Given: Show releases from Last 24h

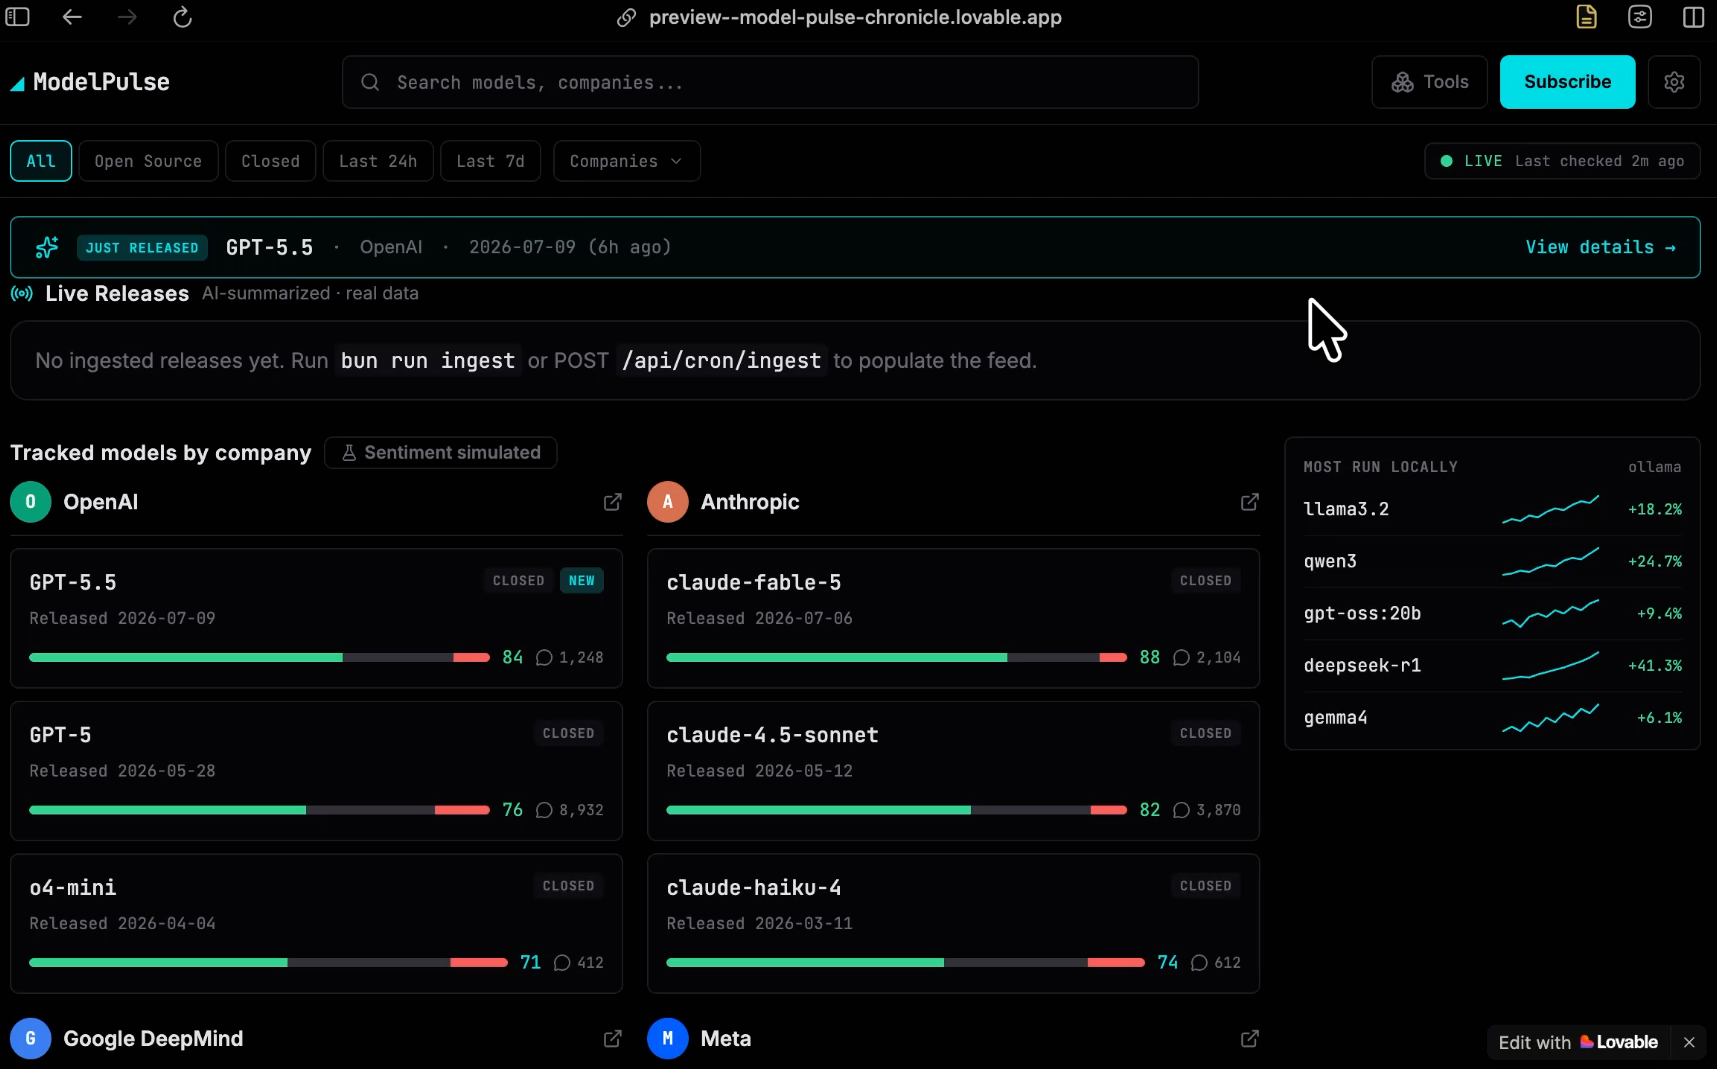Looking at the screenshot, I should 378,161.
